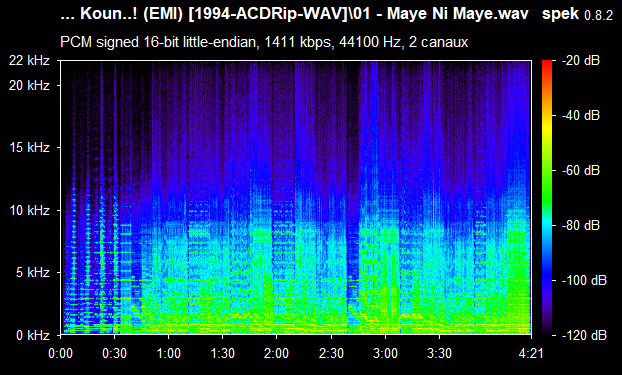This screenshot has width=622, height=375.
Task: Click the 3:00 time axis marker
Action: click(385, 353)
